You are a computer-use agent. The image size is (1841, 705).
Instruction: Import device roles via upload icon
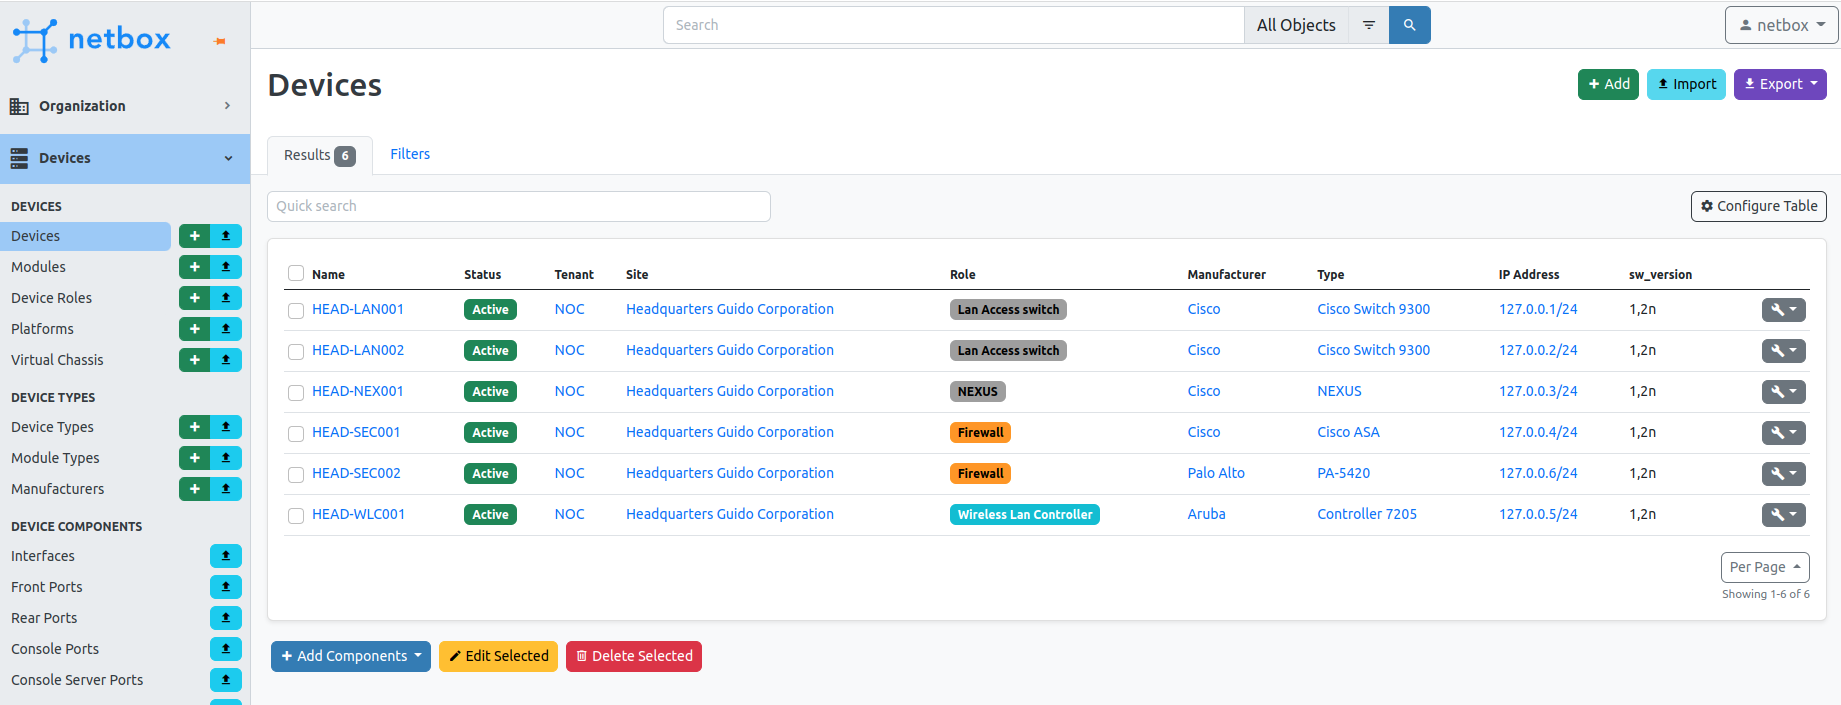(226, 298)
